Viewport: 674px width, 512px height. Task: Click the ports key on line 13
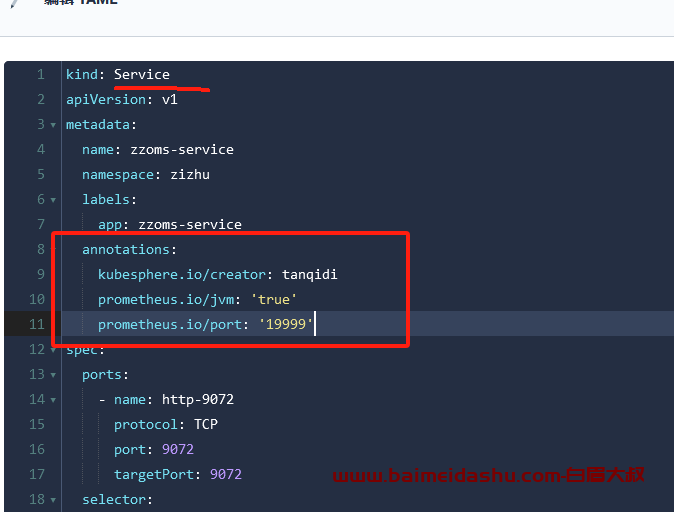coord(102,374)
